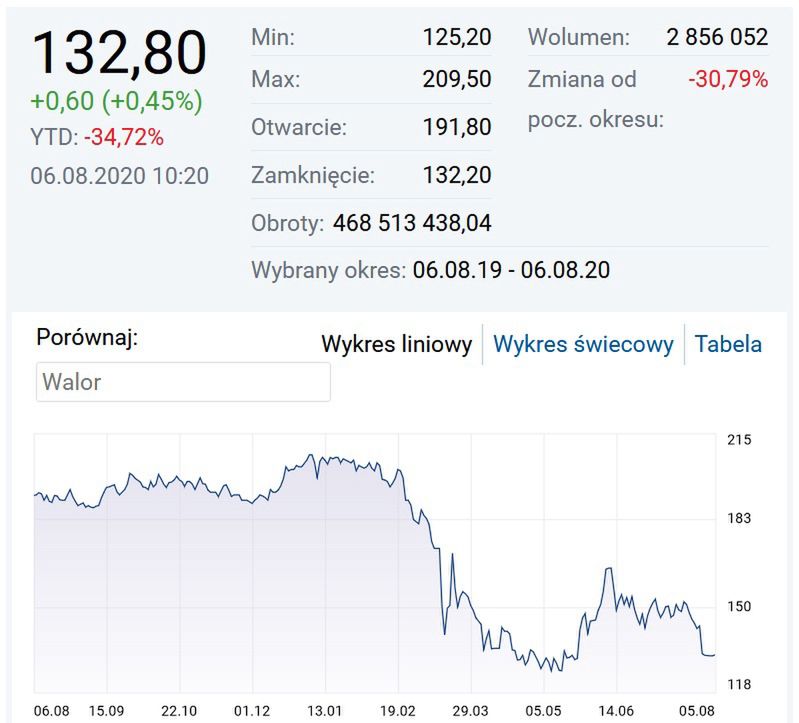Select the 19.02 date marker below chart
This screenshot has width=799, height=723.
click(398, 711)
